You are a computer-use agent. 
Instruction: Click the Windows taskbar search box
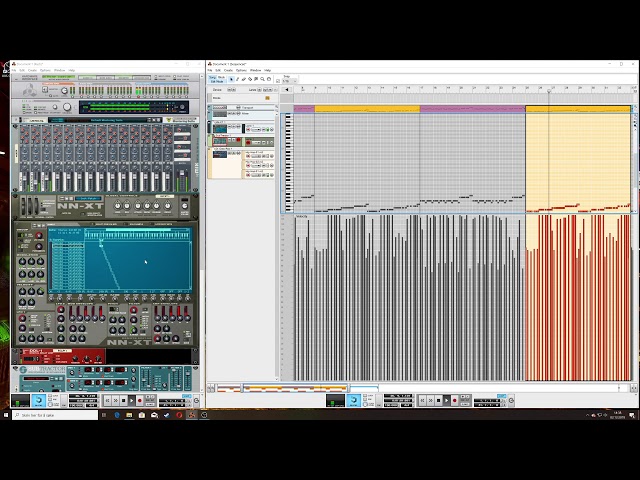click(x=55, y=415)
